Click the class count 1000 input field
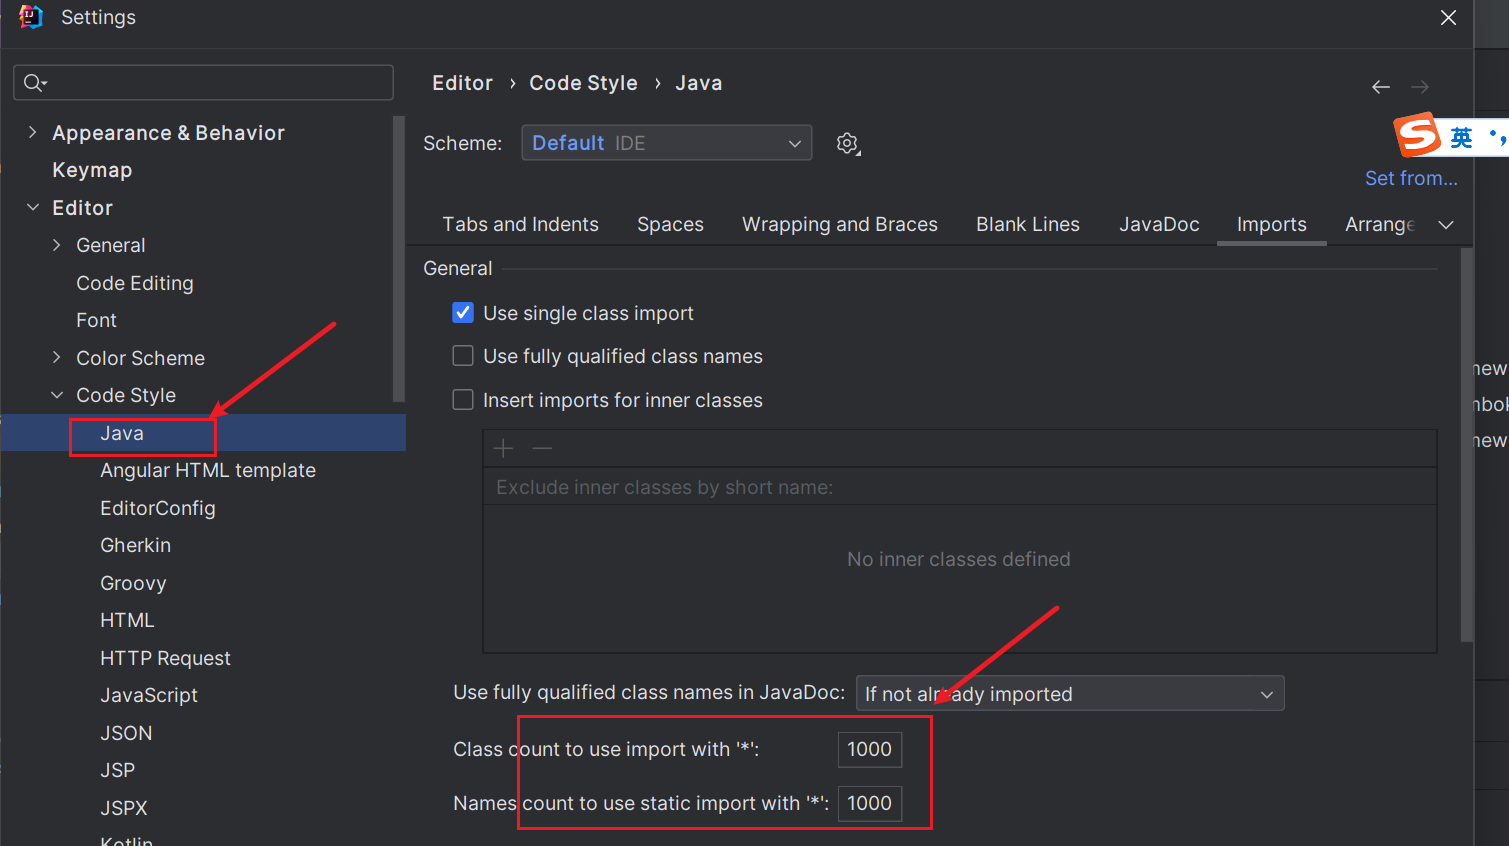1509x846 pixels. coord(869,749)
